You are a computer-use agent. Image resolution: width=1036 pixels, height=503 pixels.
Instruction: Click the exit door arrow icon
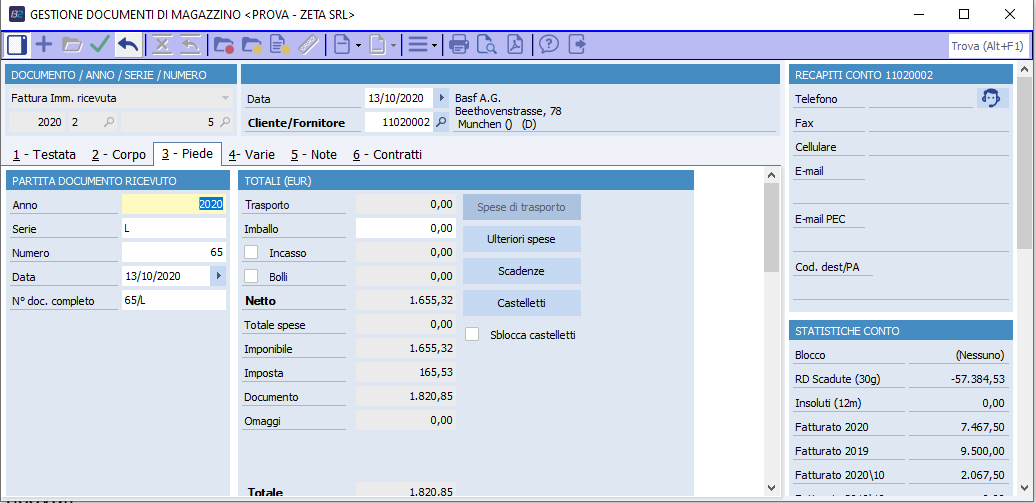577,45
